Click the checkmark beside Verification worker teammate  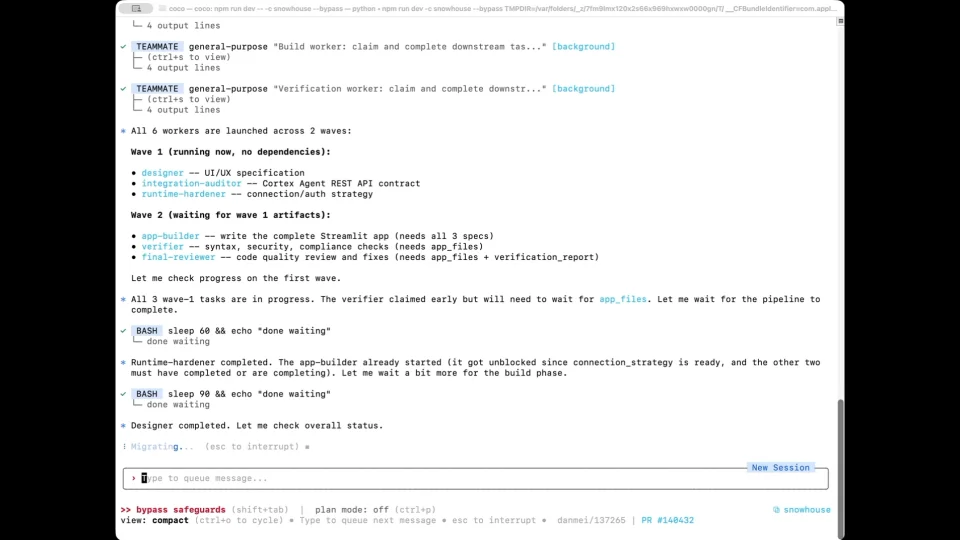[124, 89]
